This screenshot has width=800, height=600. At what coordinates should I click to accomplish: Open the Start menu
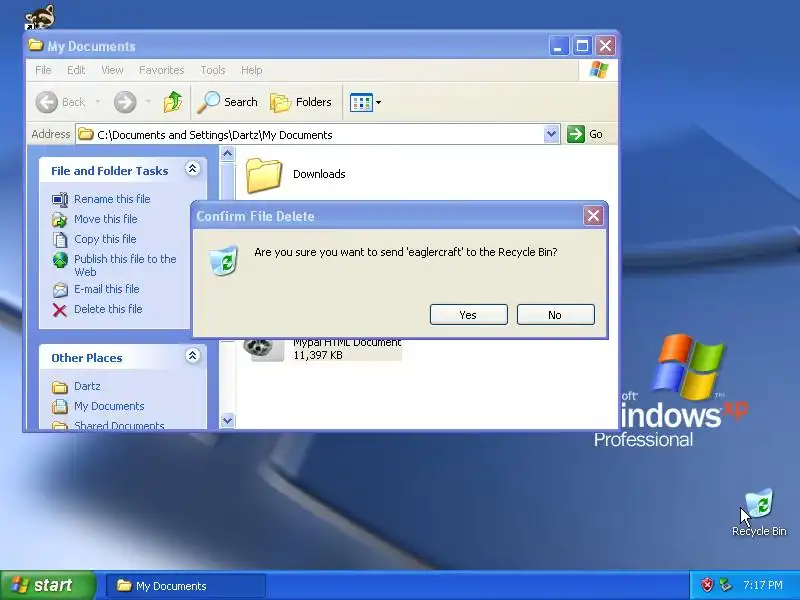coord(47,585)
